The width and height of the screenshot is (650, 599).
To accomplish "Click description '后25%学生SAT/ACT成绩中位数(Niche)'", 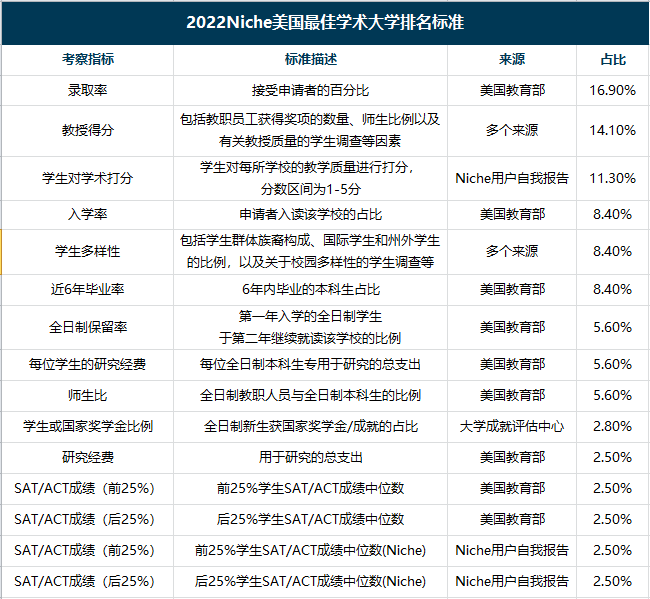I will (310, 582).
